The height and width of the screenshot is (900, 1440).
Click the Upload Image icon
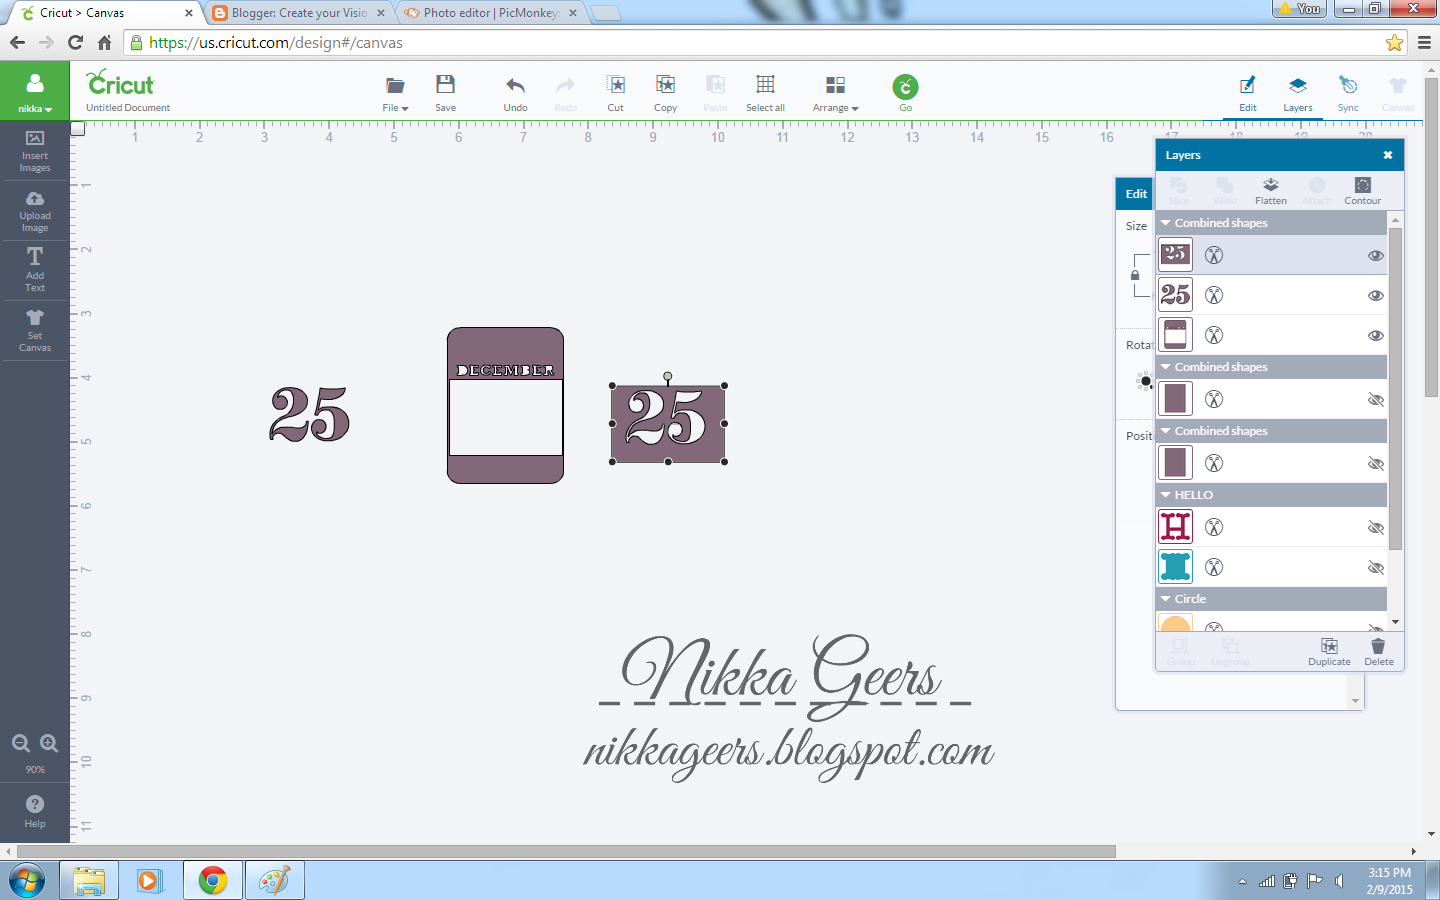pyautogui.click(x=35, y=211)
